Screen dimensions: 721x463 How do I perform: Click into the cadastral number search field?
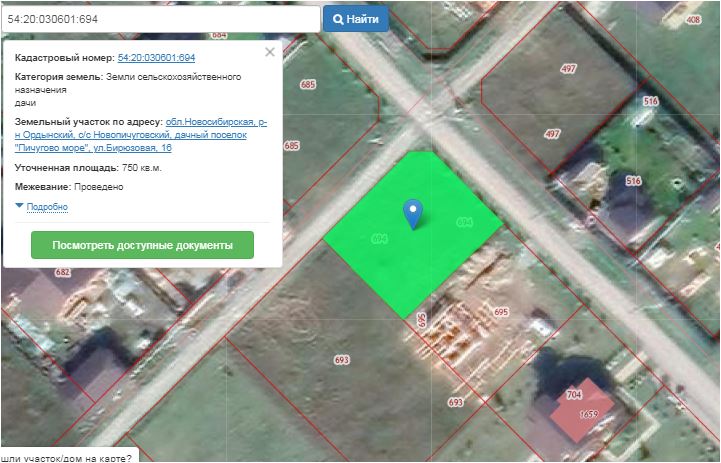click(x=160, y=19)
